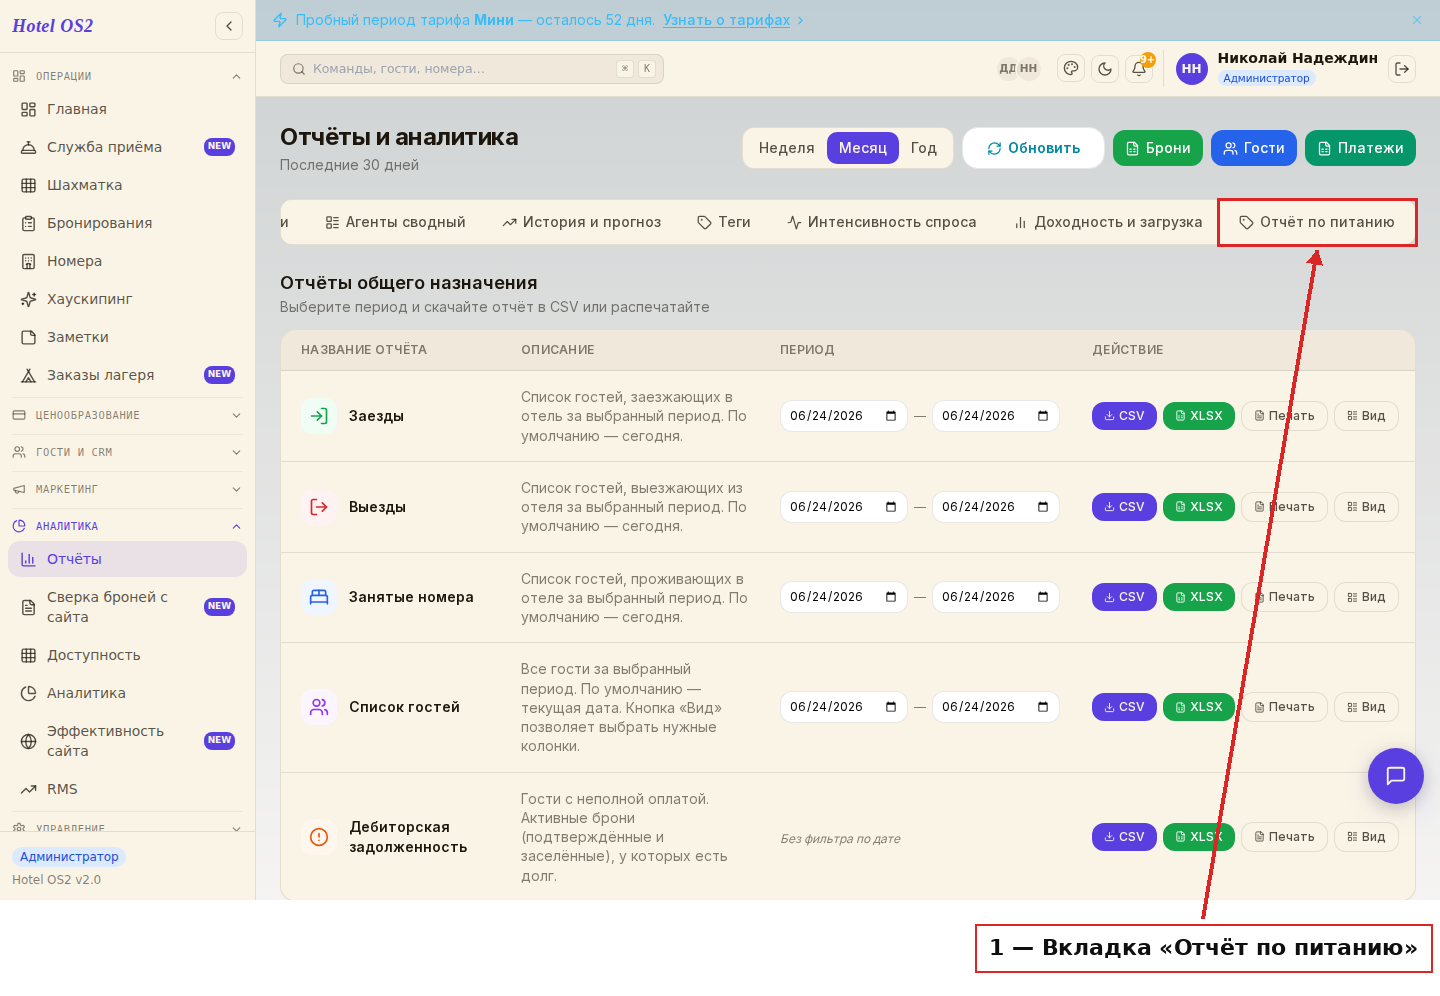Open the notifications bell icon
1440x996 pixels.
click(1139, 69)
